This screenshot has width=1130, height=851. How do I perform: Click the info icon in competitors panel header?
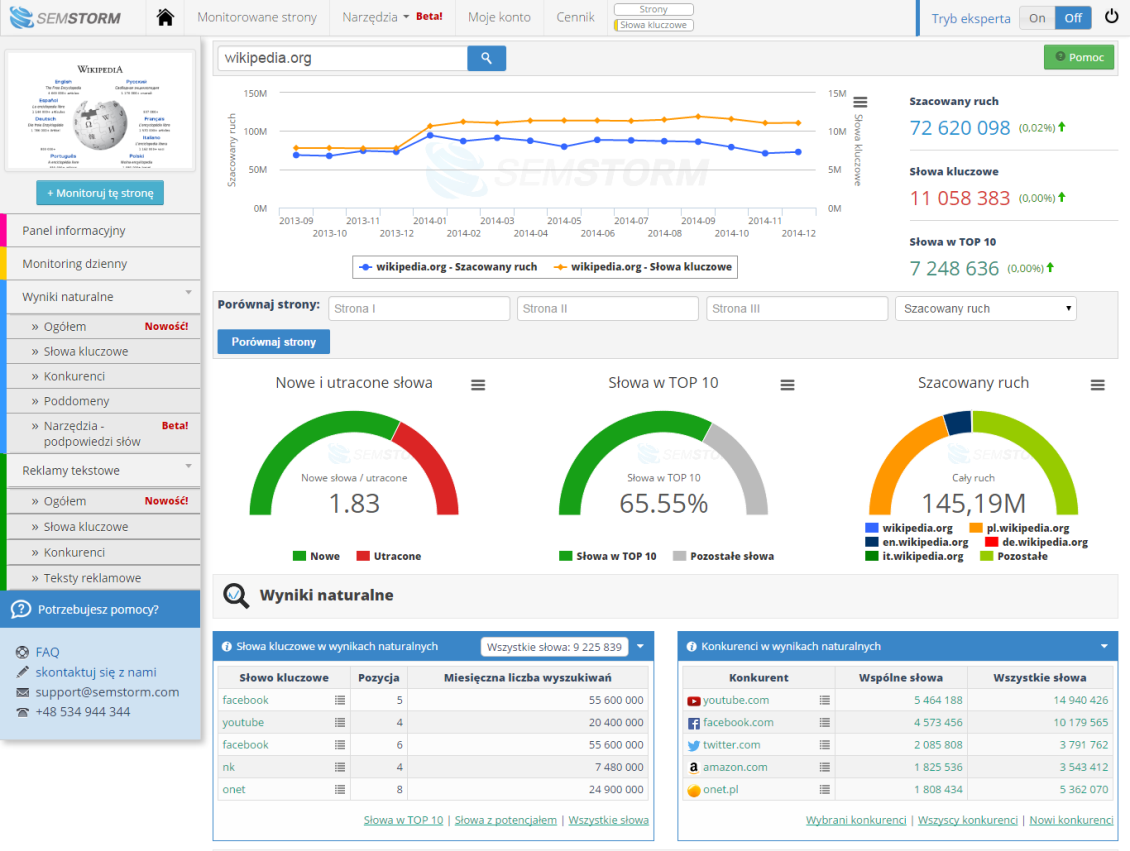[691, 646]
